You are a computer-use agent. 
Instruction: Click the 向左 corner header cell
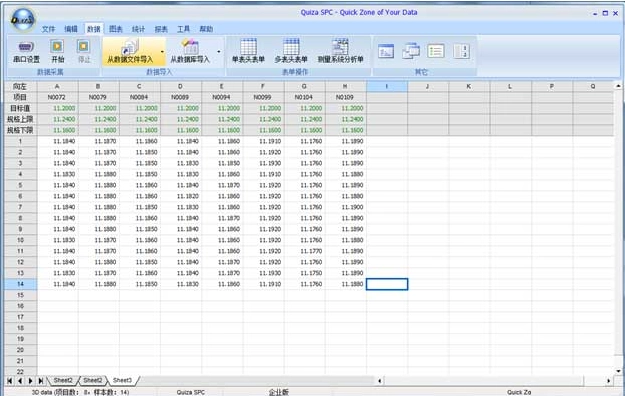(20, 86)
